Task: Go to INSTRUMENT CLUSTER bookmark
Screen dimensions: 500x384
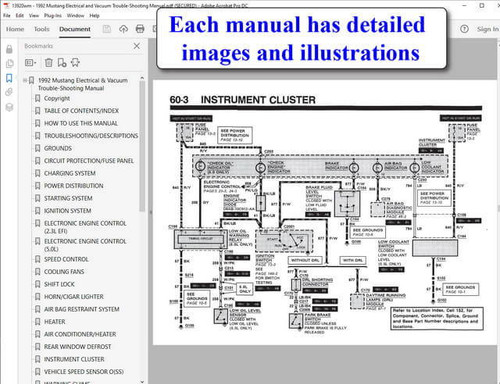Action: [x=74, y=359]
